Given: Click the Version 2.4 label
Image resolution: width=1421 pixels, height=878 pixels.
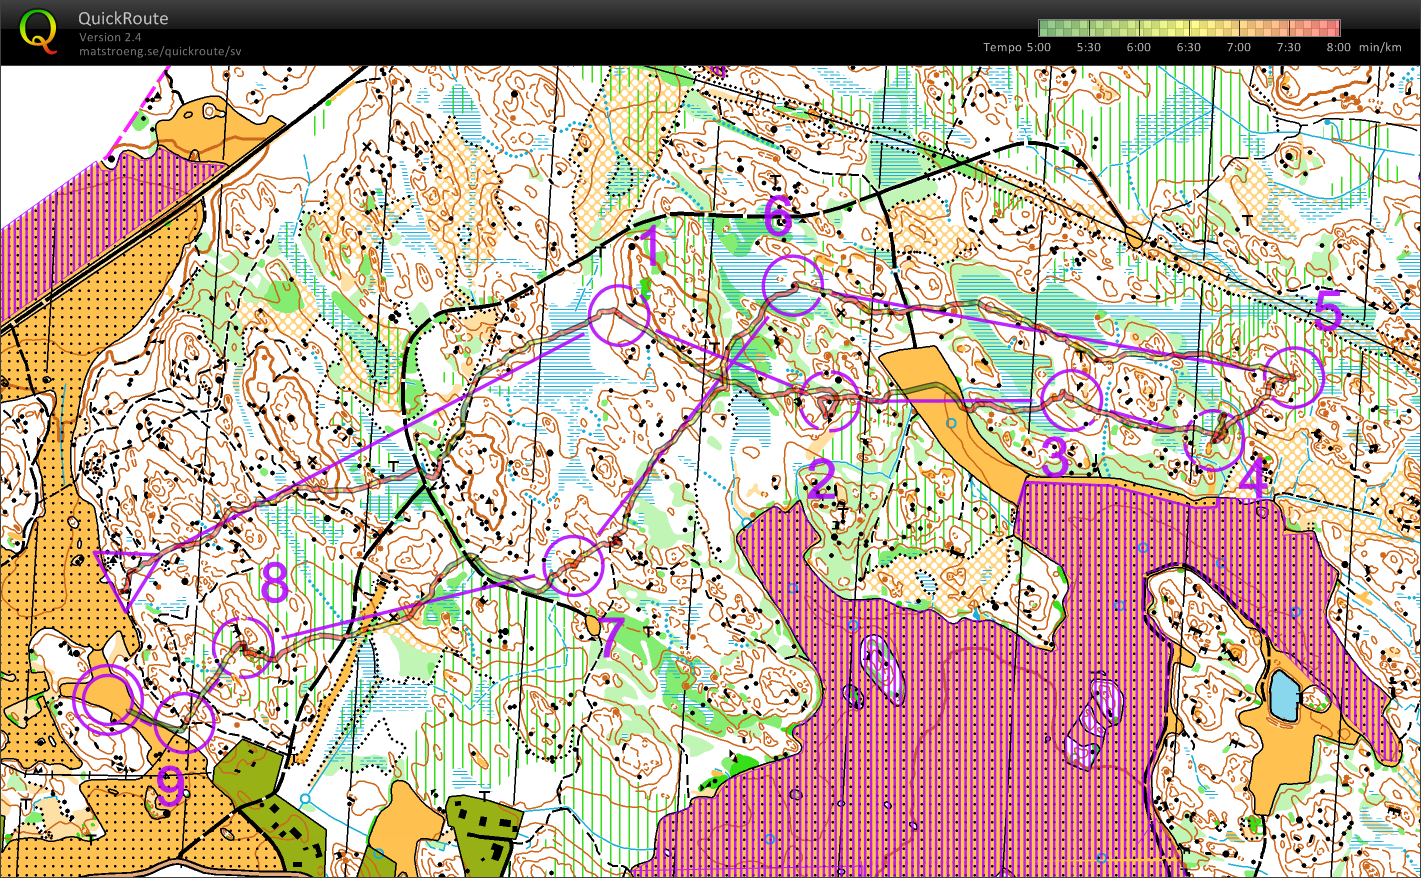Looking at the screenshot, I should tap(110, 37).
